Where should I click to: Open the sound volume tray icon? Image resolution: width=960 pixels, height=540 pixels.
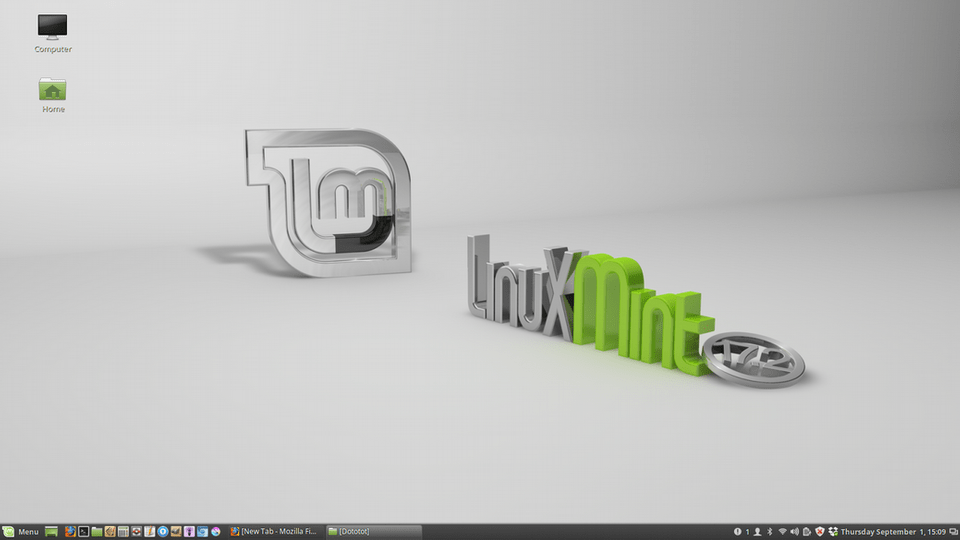pyautogui.click(x=794, y=531)
